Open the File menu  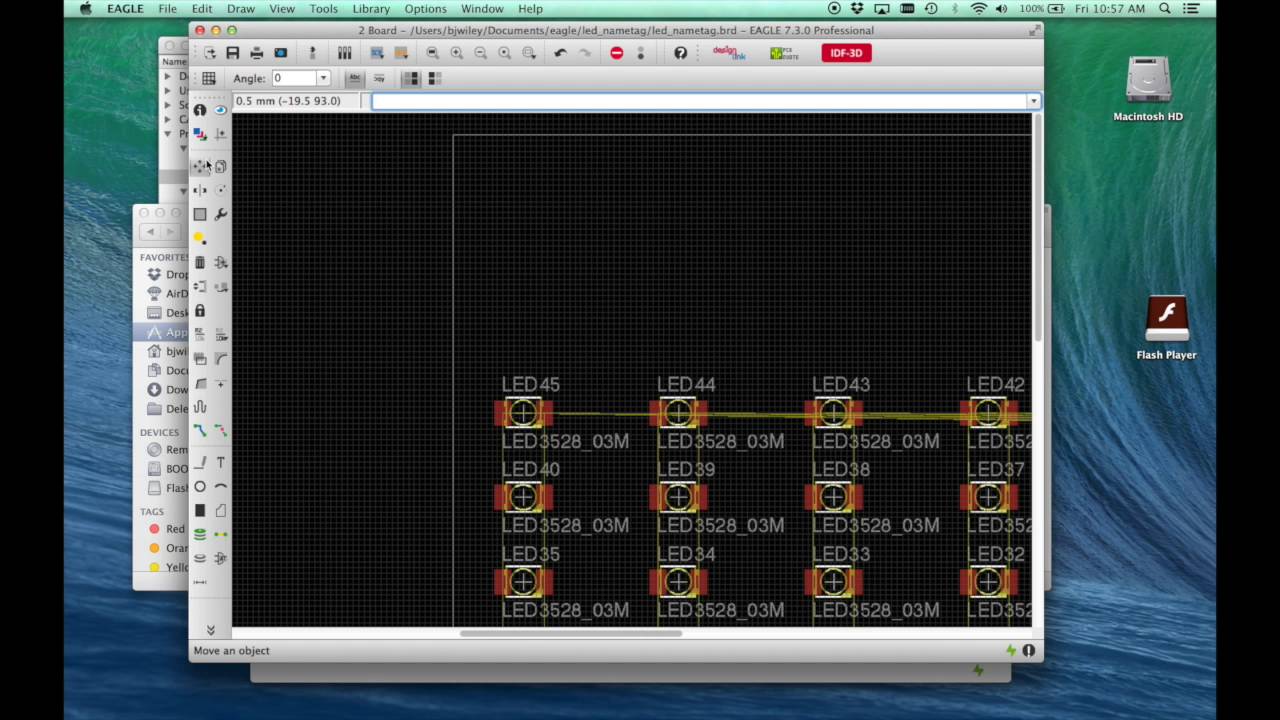click(167, 9)
